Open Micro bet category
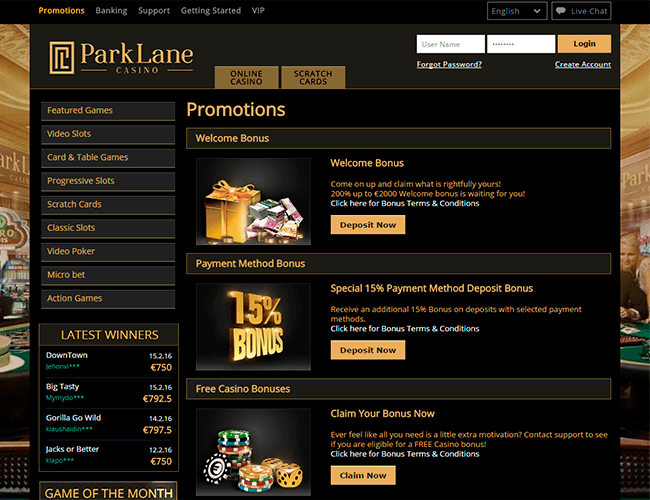Image resolution: width=650 pixels, height=500 pixels. click(x=108, y=275)
